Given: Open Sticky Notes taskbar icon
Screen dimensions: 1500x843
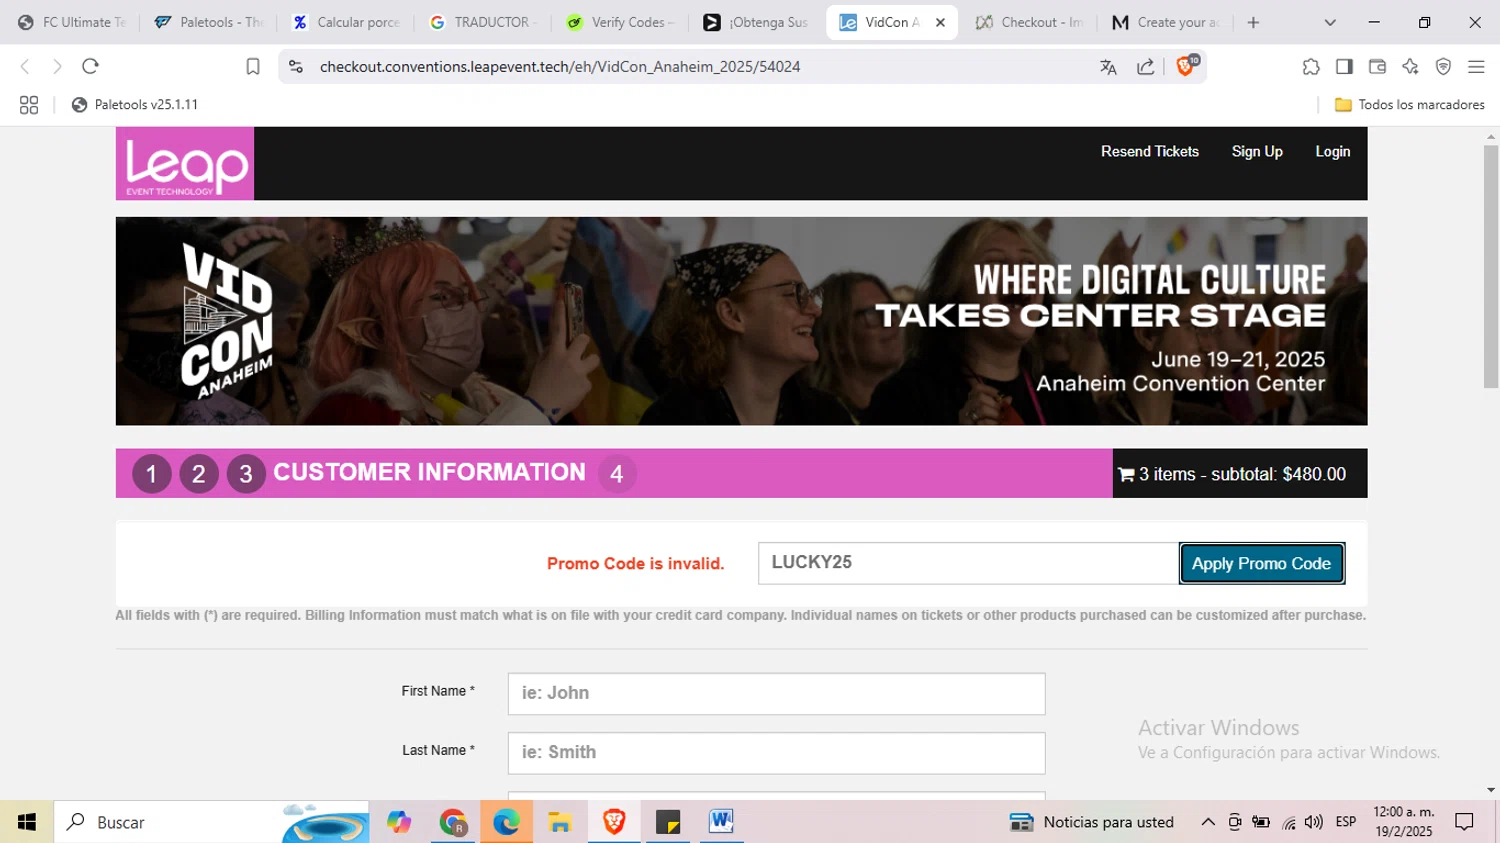Looking at the screenshot, I should (x=668, y=822).
